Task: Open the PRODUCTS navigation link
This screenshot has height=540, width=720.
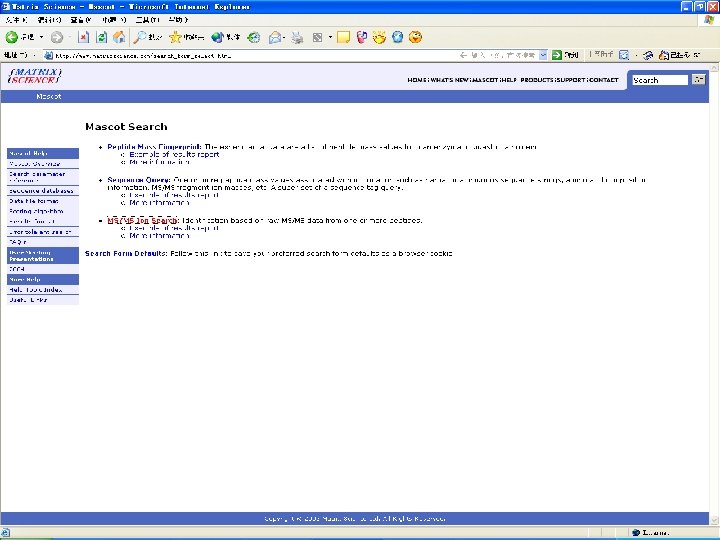Action: click(537, 80)
